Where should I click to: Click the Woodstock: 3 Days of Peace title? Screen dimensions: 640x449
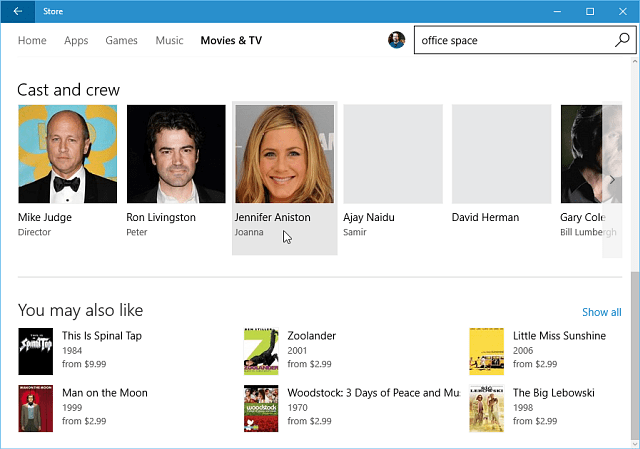tap(373, 393)
